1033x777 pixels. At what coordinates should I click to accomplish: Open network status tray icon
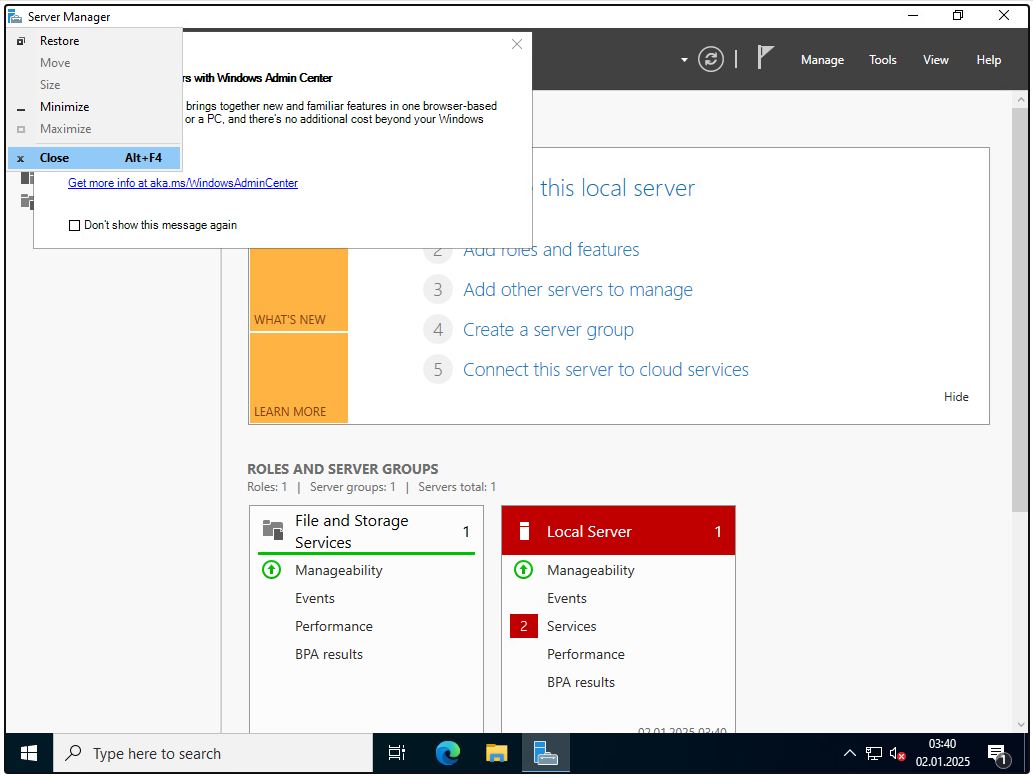click(x=874, y=753)
